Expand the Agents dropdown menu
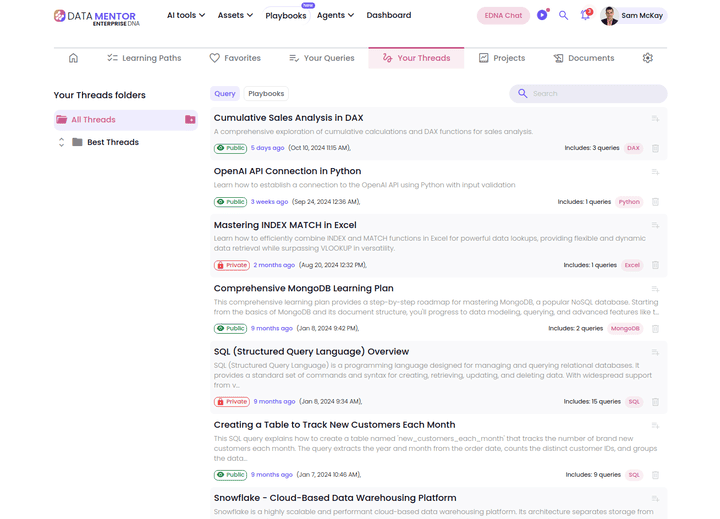 pyautogui.click(x=335, y=15)
